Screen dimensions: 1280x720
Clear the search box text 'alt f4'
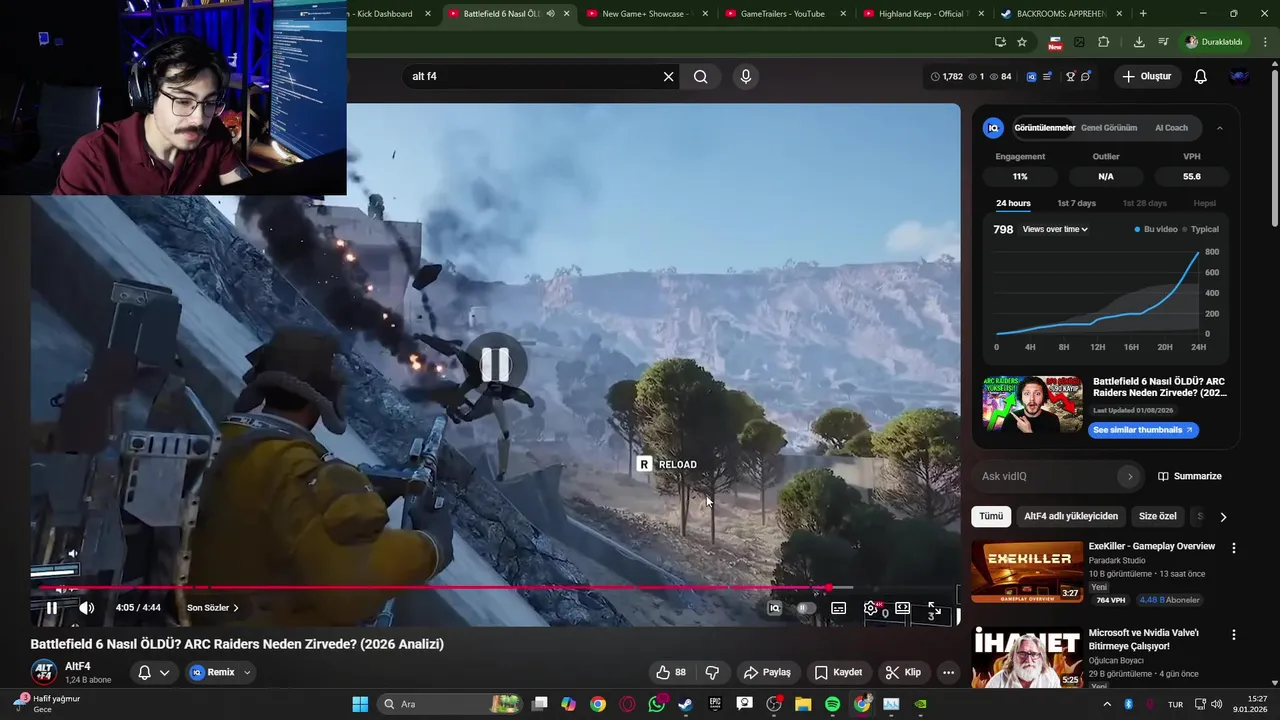[x=669, y=76]
